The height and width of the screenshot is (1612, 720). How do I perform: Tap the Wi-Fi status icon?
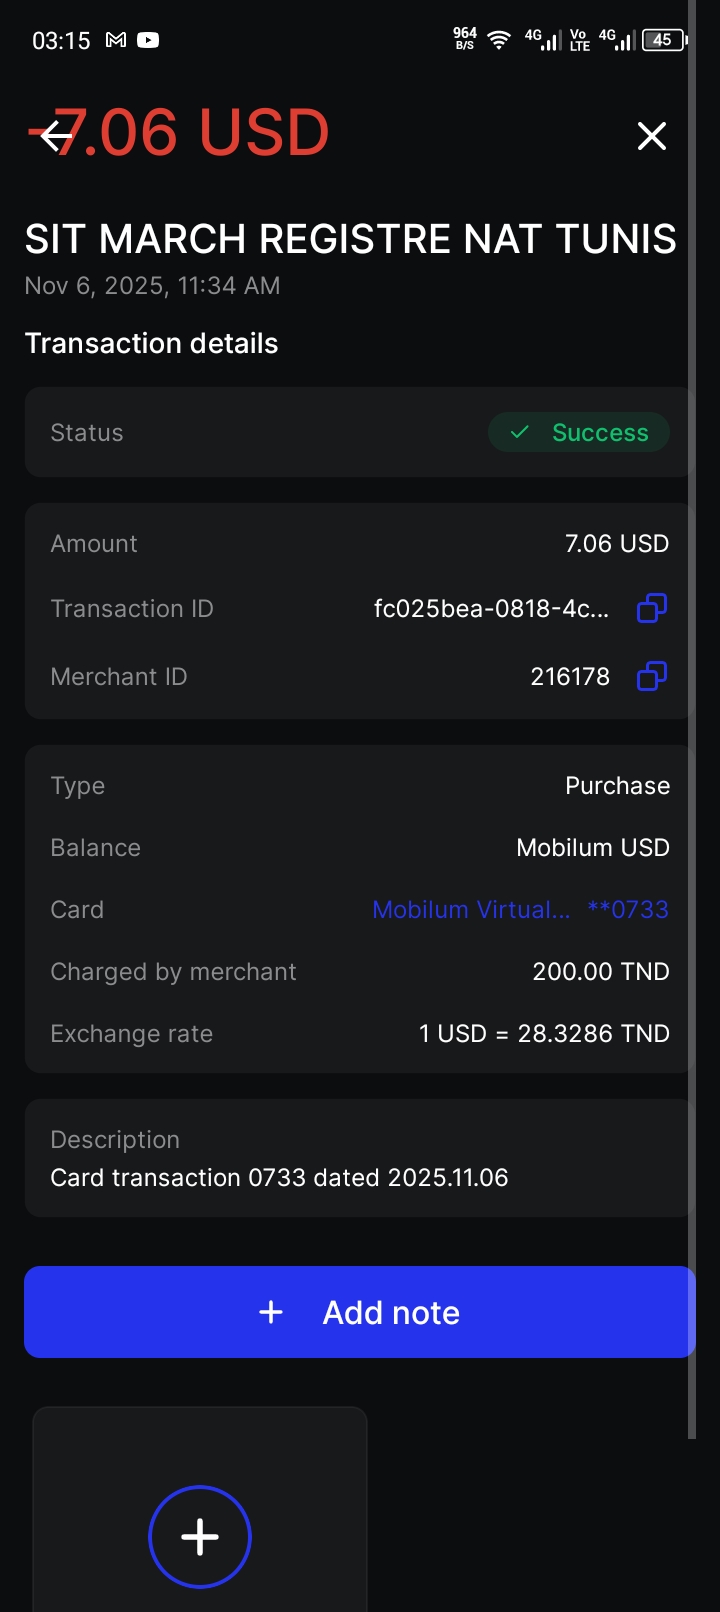click(x=498, y=40)
